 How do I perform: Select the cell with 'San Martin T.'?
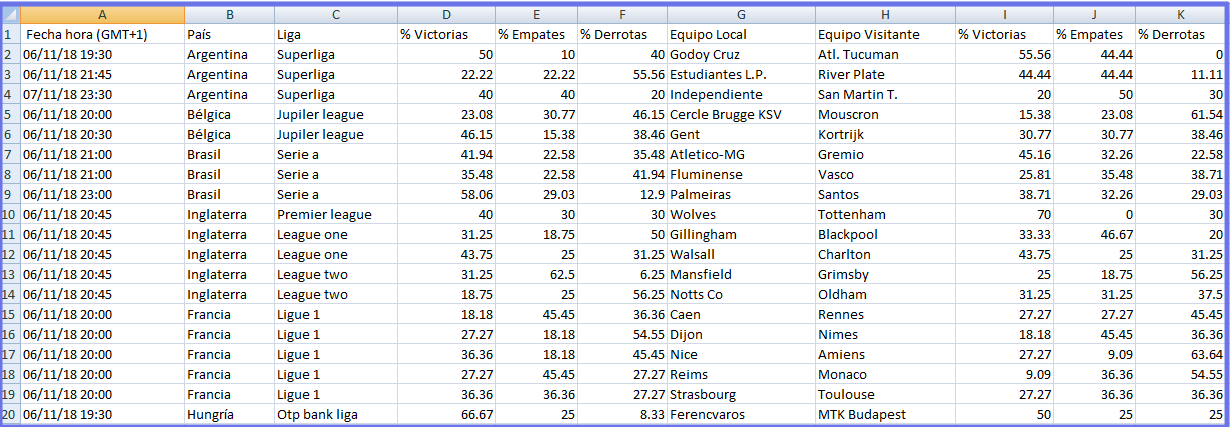(885, 94)
